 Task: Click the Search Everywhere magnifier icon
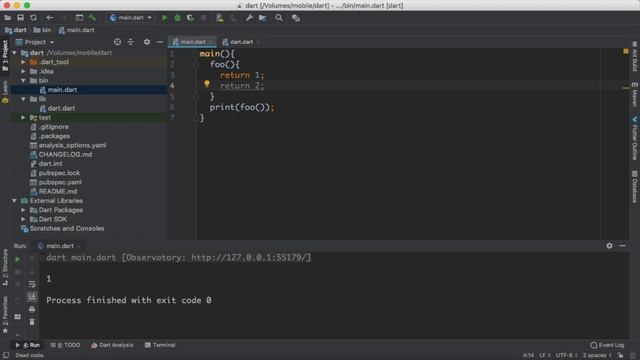coord(279,18)
